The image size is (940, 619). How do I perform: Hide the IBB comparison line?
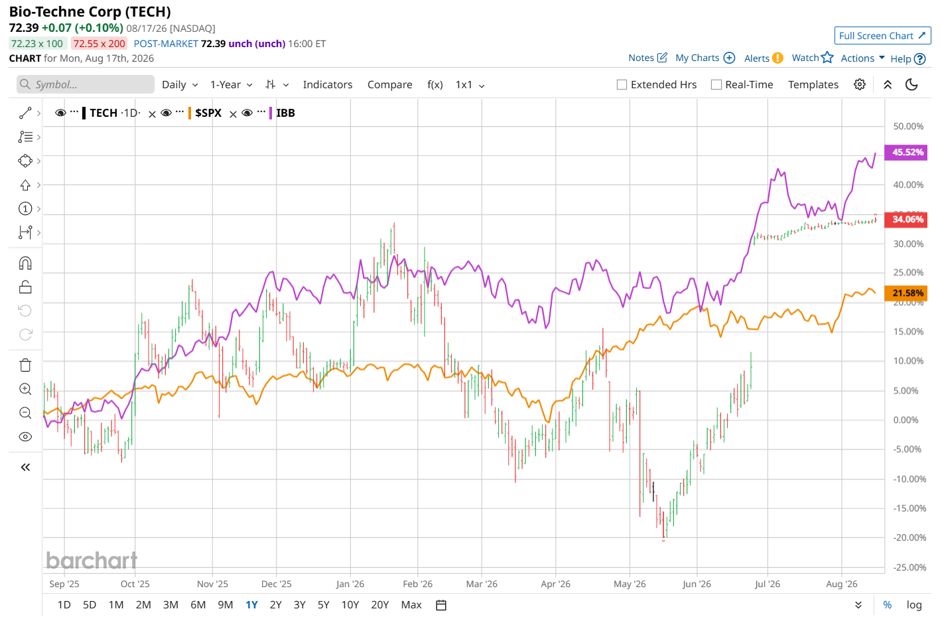click(247, 113)
